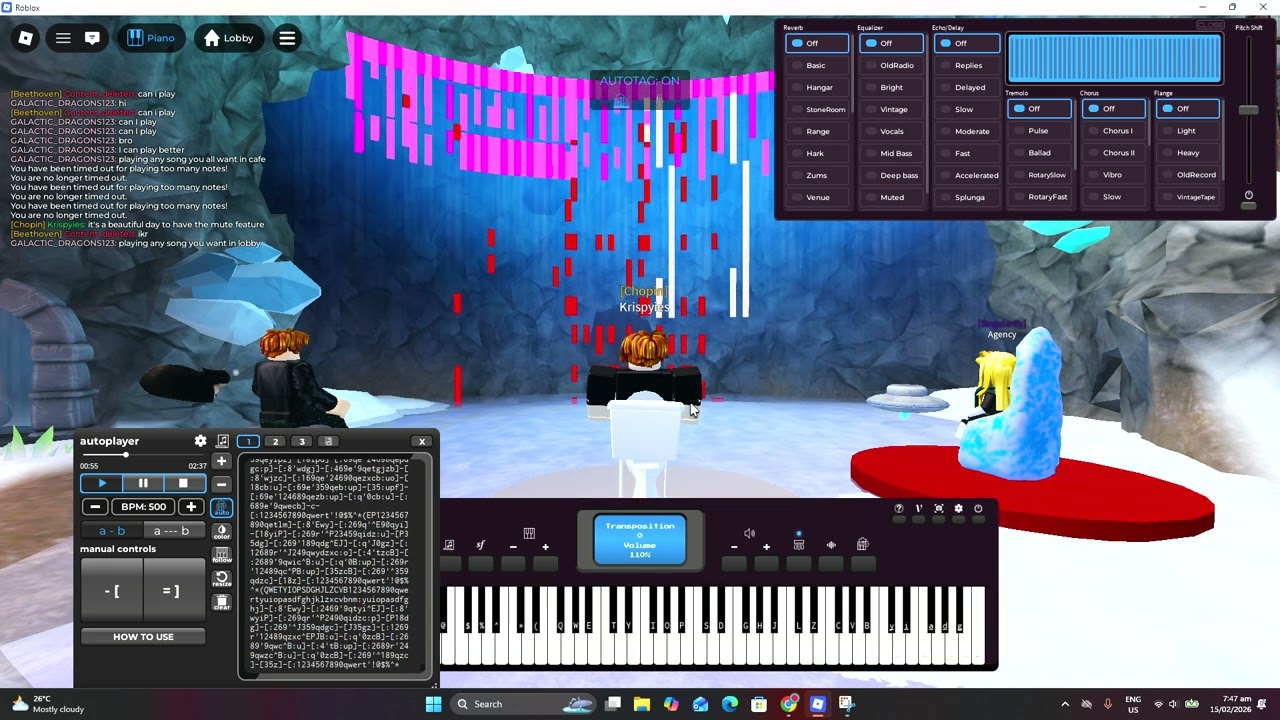1280x720 pixels.
Task: Click the autoplayer 'follow' icon
Action: click(222, 556)
